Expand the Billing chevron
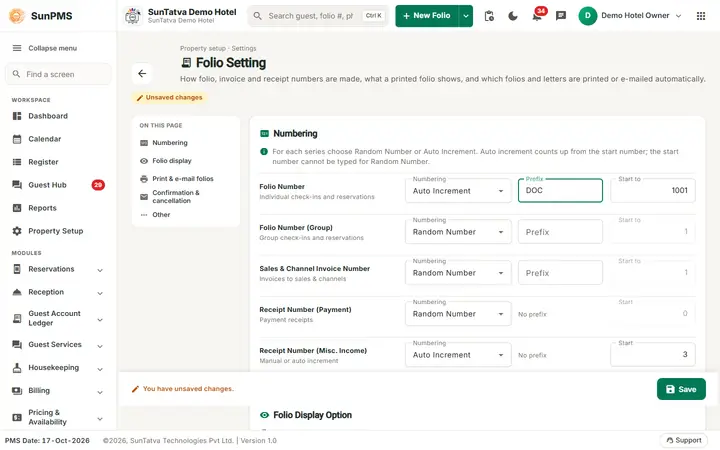720x450 pixels. click(x=100, y=392)
